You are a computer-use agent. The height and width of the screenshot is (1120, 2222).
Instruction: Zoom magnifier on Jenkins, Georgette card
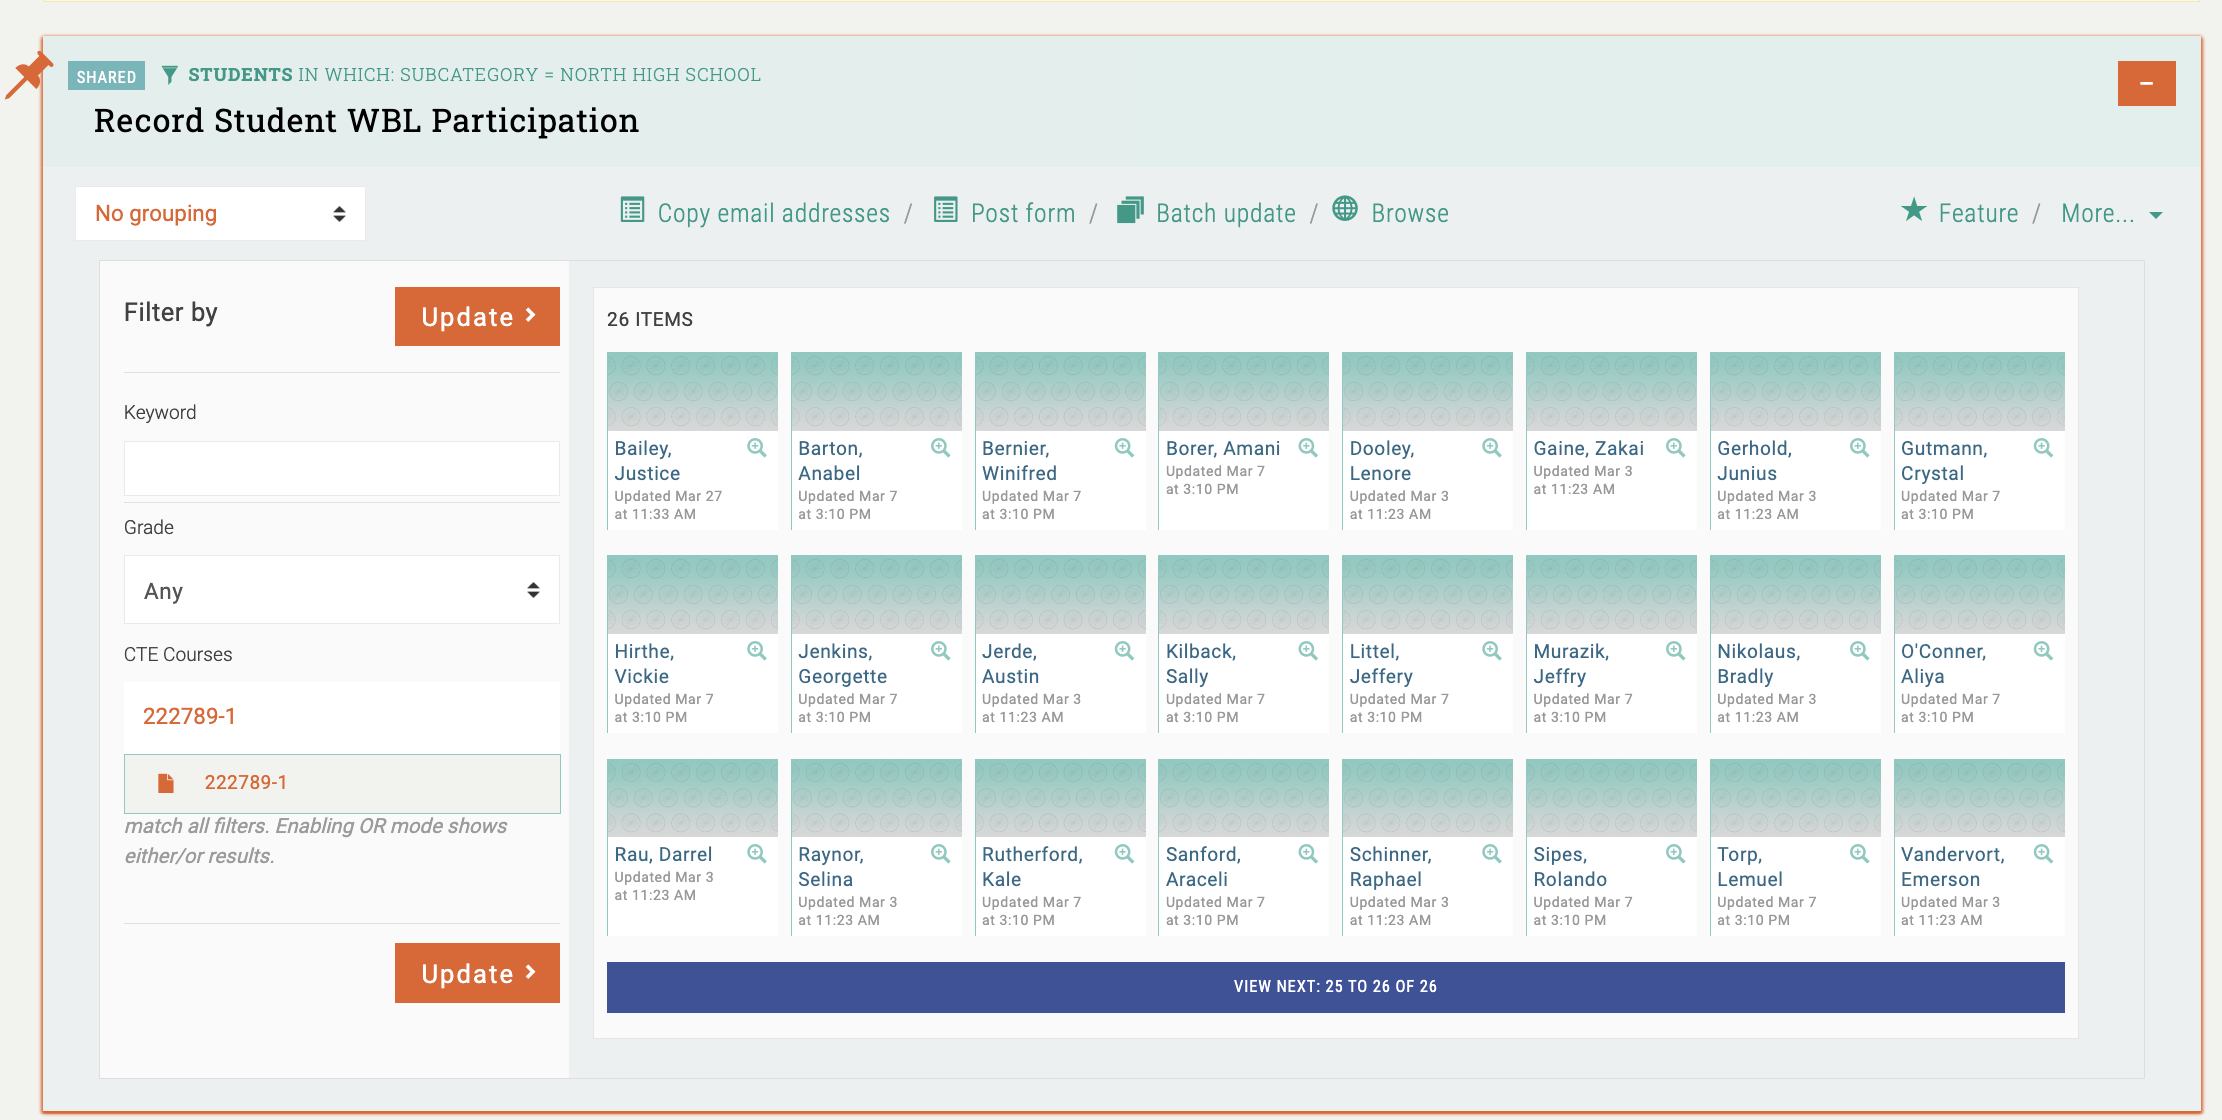[x=941, y=651]
